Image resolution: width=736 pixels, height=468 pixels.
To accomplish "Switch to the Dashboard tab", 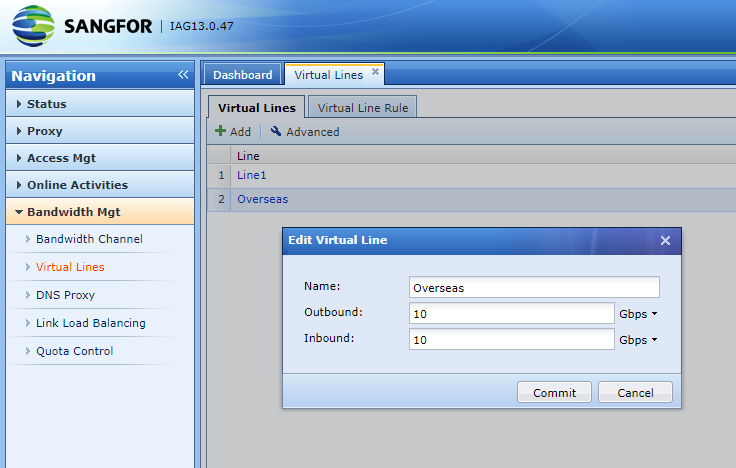I will pyautogui.click(x=243, y=75).
